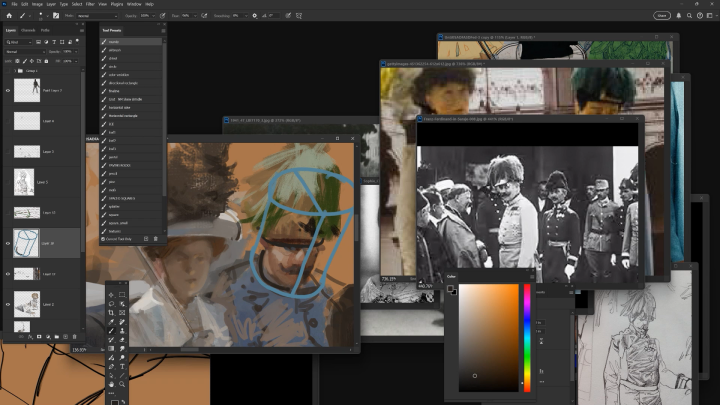Open the File menu
Viewport: 720px width, 405px height.
(14, 4)
